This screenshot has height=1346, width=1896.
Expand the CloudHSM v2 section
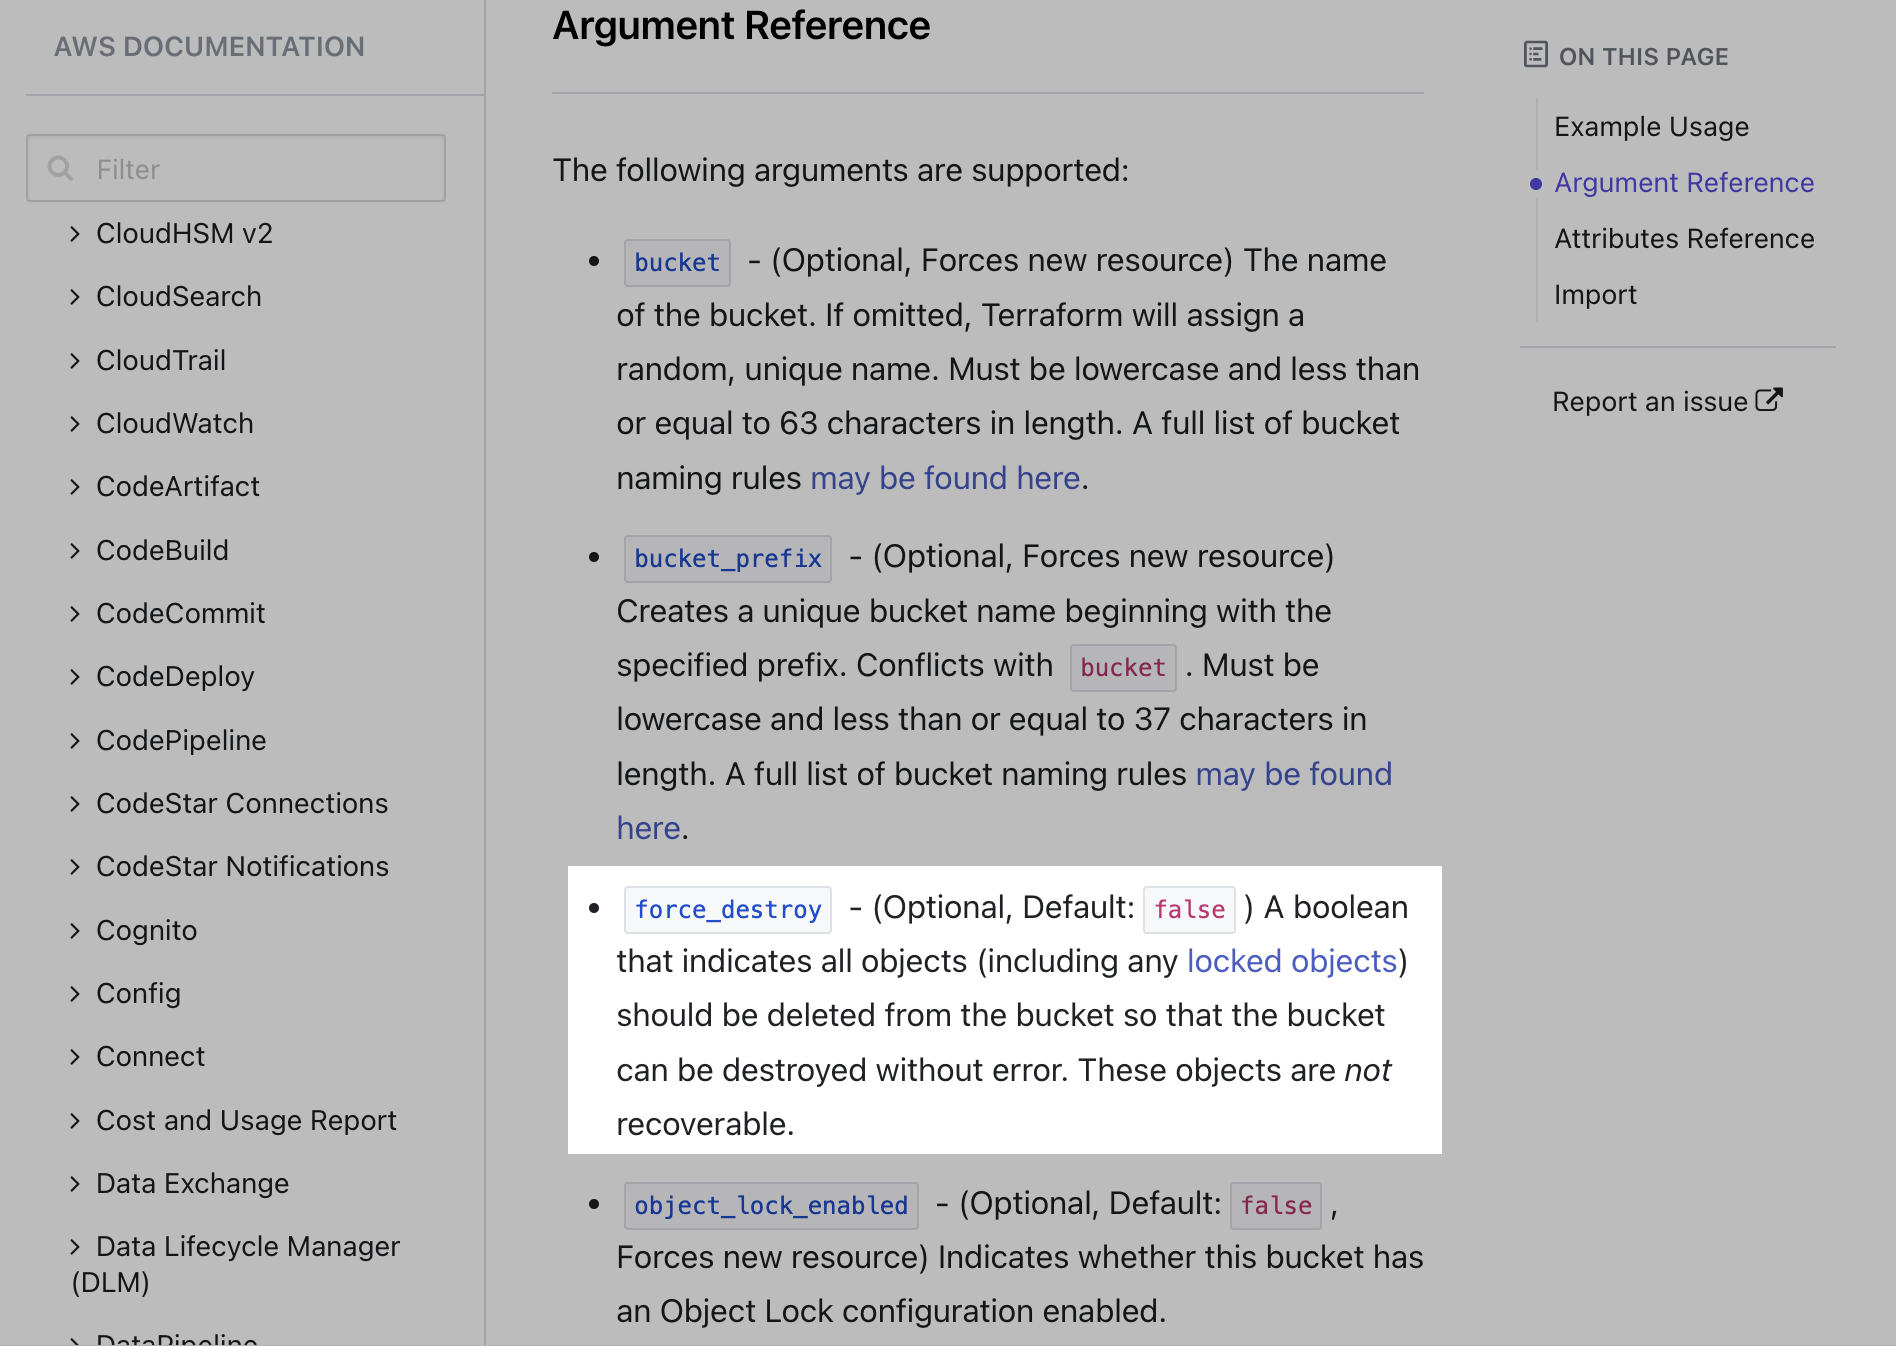point(75,234)
